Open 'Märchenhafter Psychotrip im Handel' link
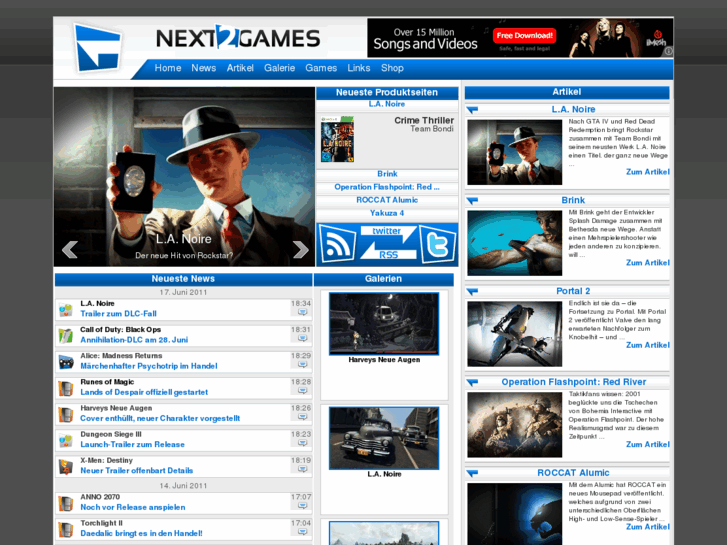Image resolution: width=727 pixels, height=545 pixels. point(149,366)
